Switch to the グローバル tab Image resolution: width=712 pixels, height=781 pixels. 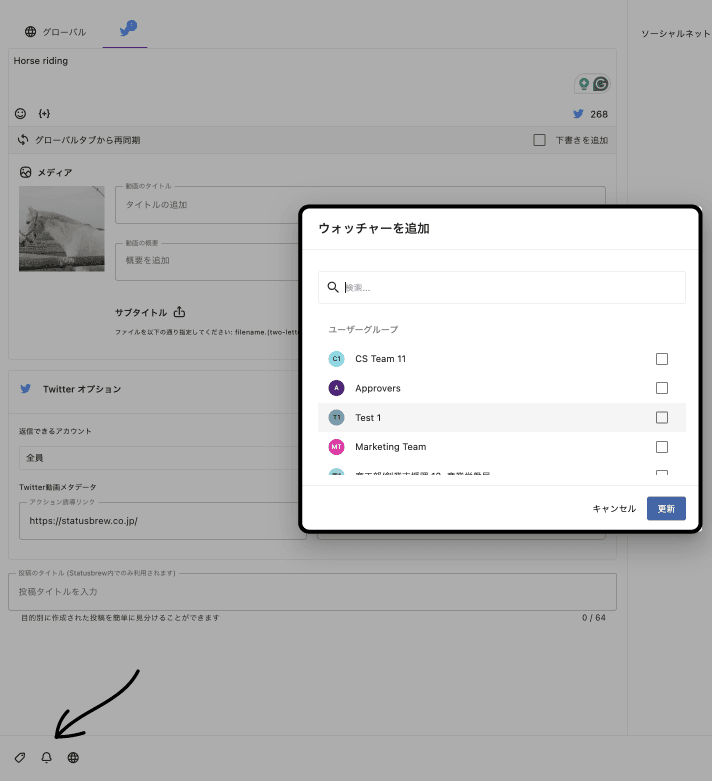[x=56, y=32]
